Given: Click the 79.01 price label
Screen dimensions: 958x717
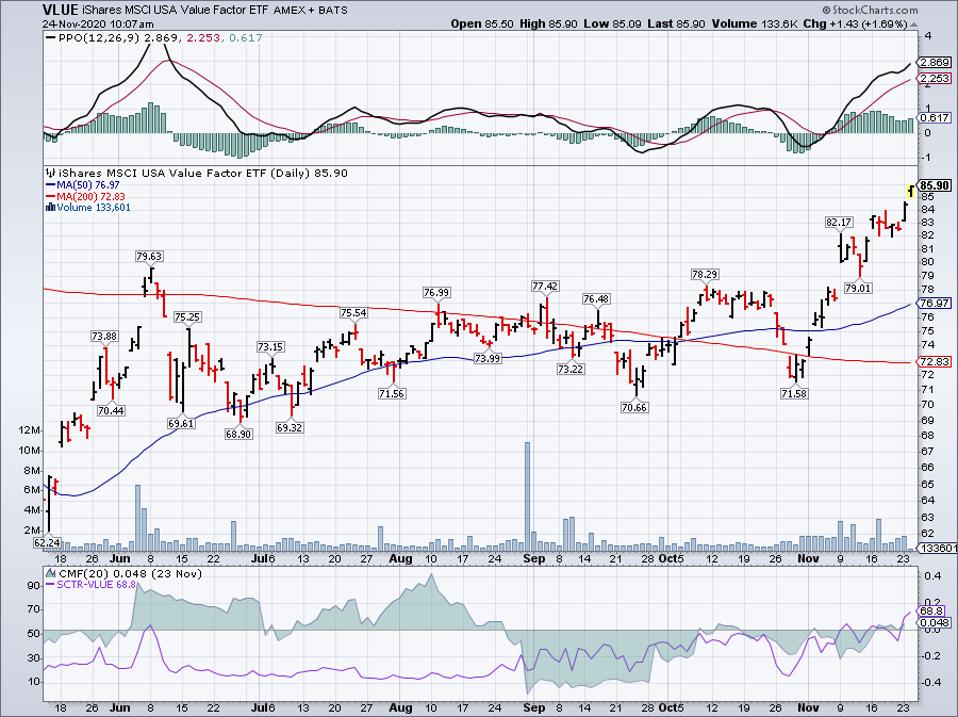Looking at the screenshot, I should tap(858, 287).
